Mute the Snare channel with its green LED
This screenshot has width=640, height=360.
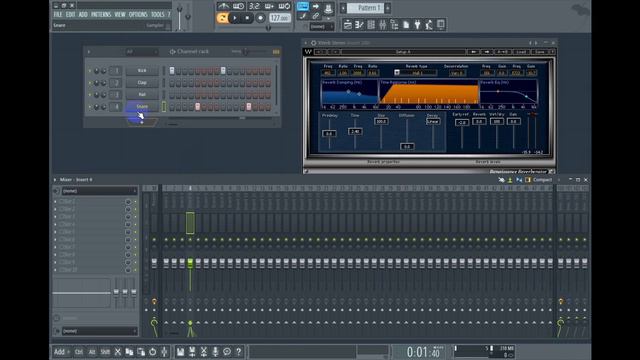(x=90, y=107)
